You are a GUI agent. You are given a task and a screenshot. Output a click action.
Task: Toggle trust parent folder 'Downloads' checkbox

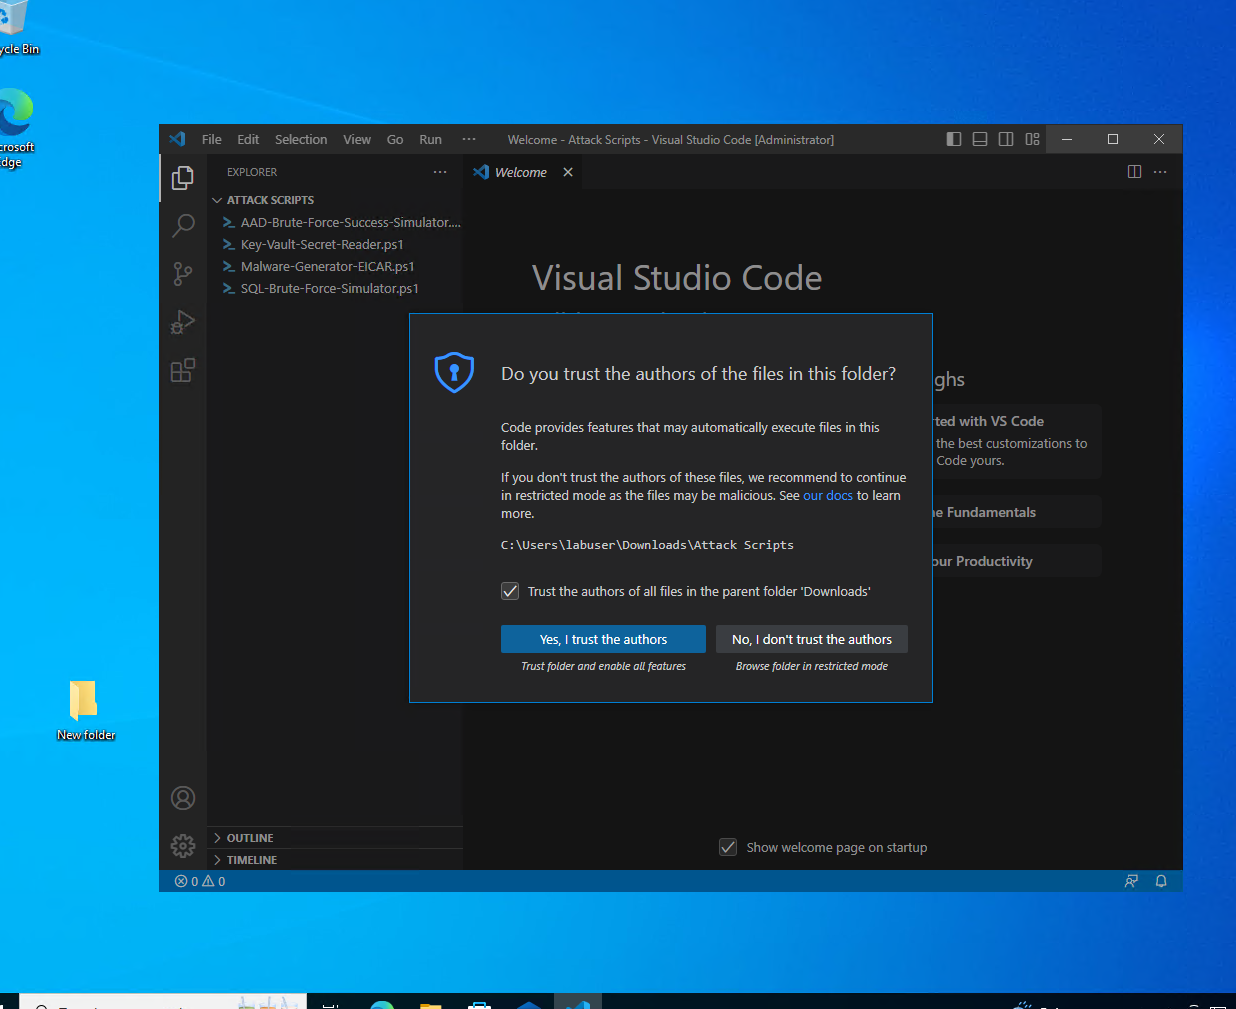pyautogui.click(x=510, y=591)
